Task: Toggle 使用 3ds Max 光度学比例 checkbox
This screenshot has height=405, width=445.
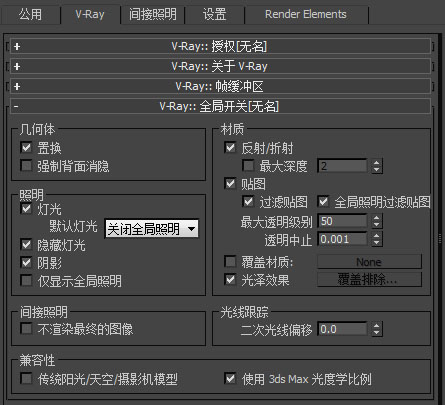Action: point(230,379)
